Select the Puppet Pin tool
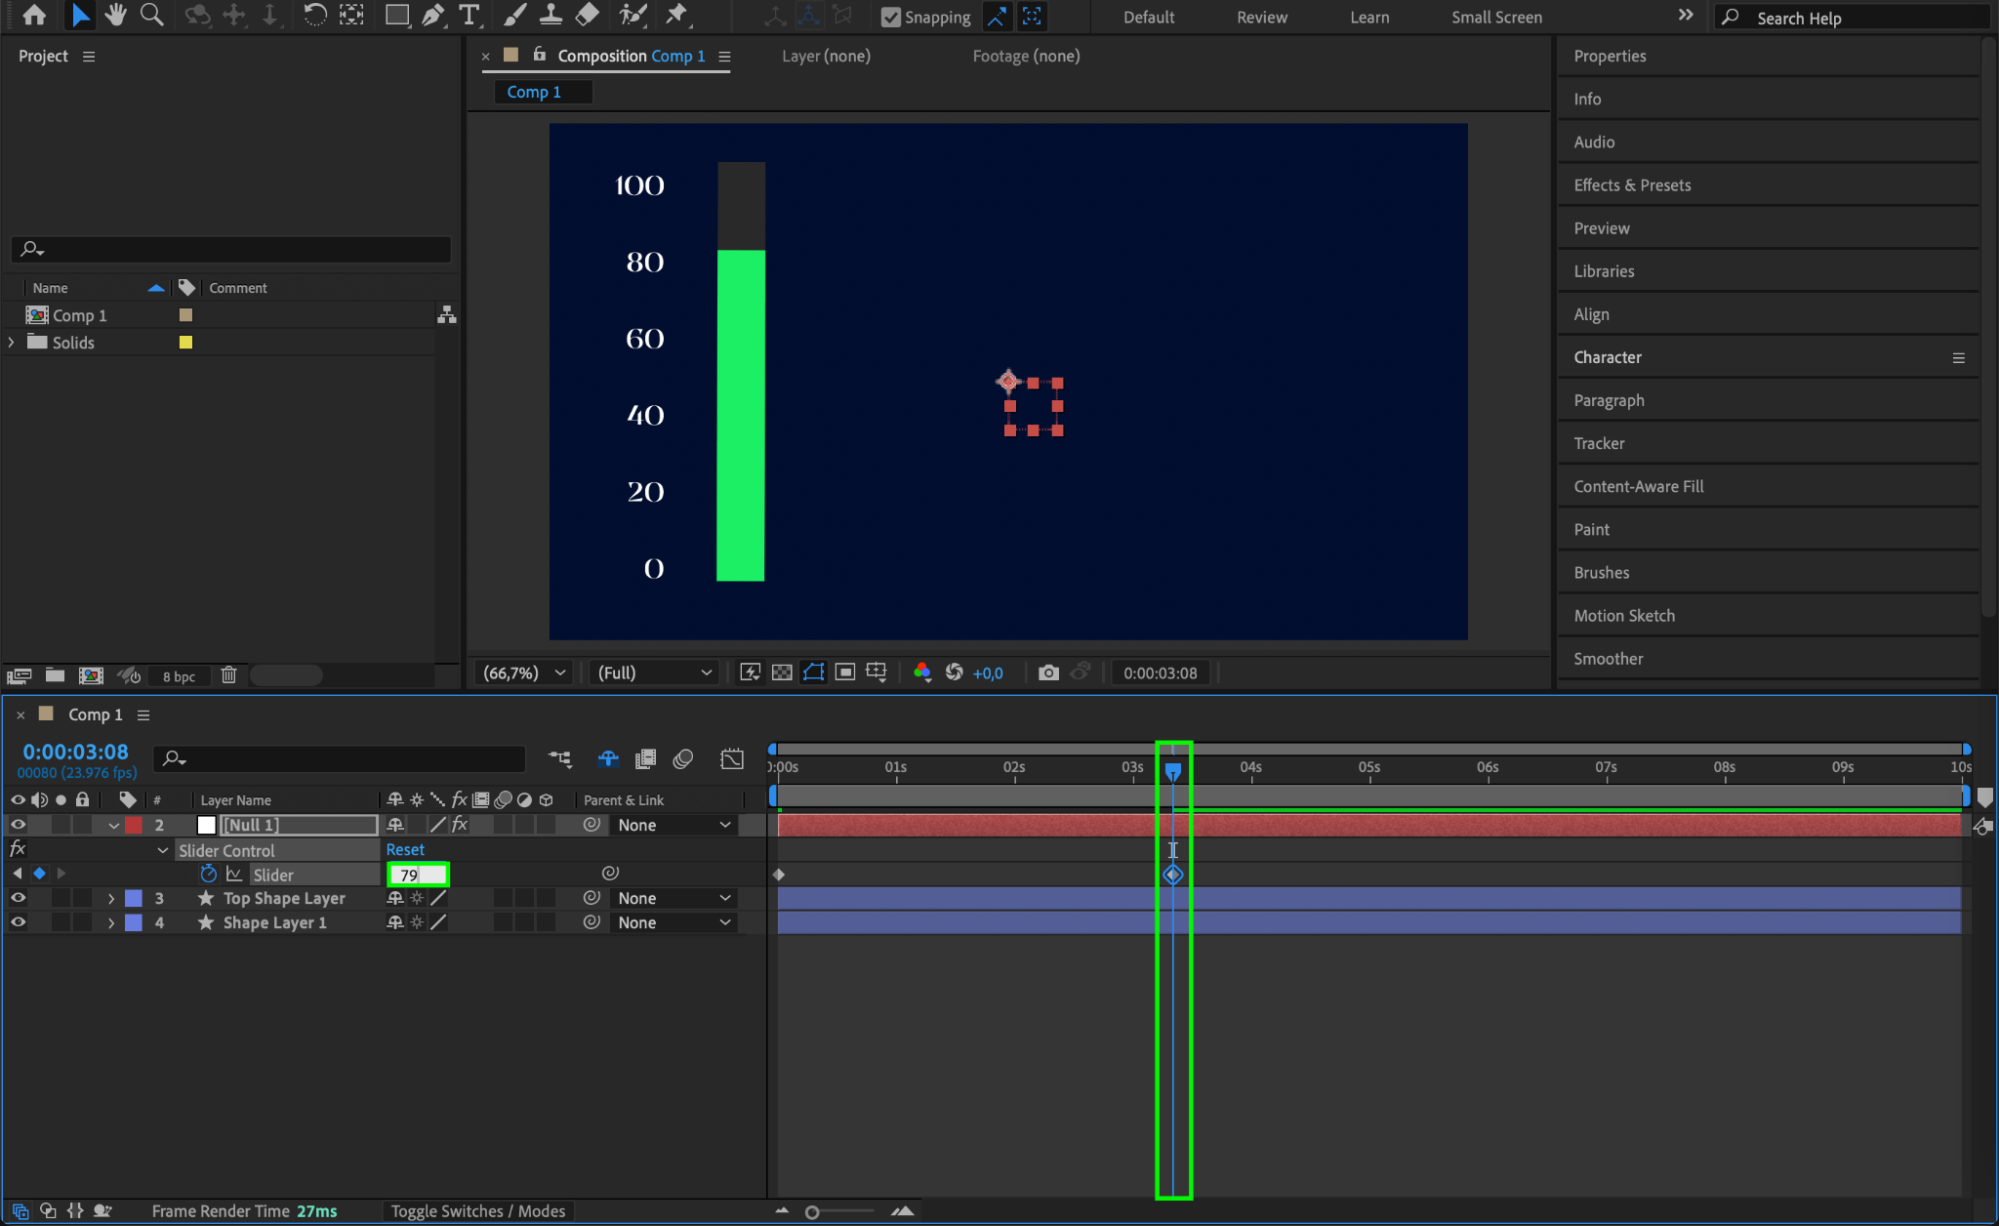The width and height of the screenshot is (1999, 1226). point(677,15)
